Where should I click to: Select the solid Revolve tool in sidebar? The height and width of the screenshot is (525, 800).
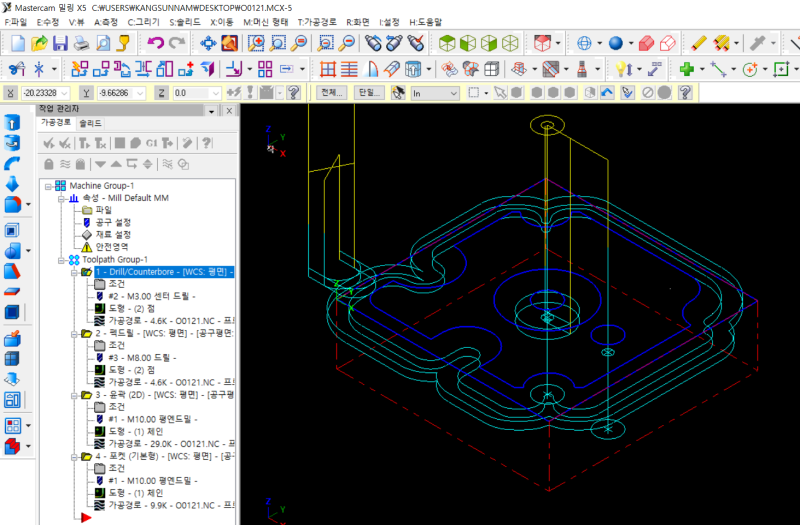[13, 143]
